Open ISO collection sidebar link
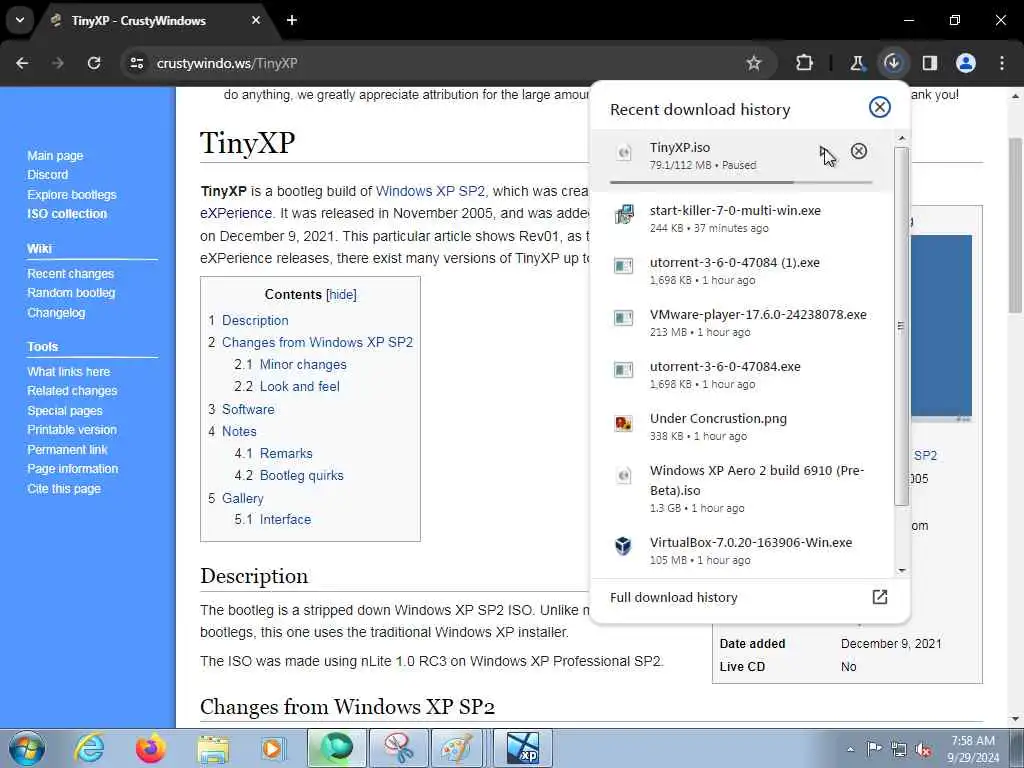 (67, 214)
